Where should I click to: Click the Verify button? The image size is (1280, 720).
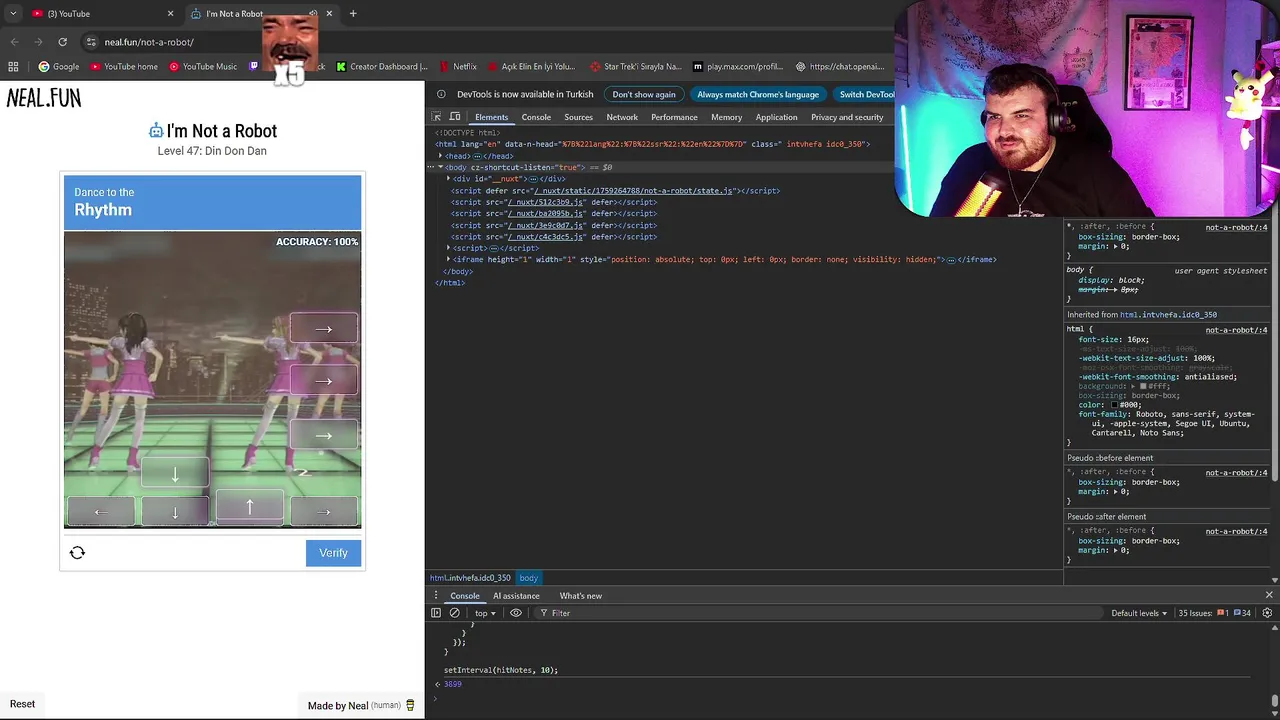pos(333,553)
